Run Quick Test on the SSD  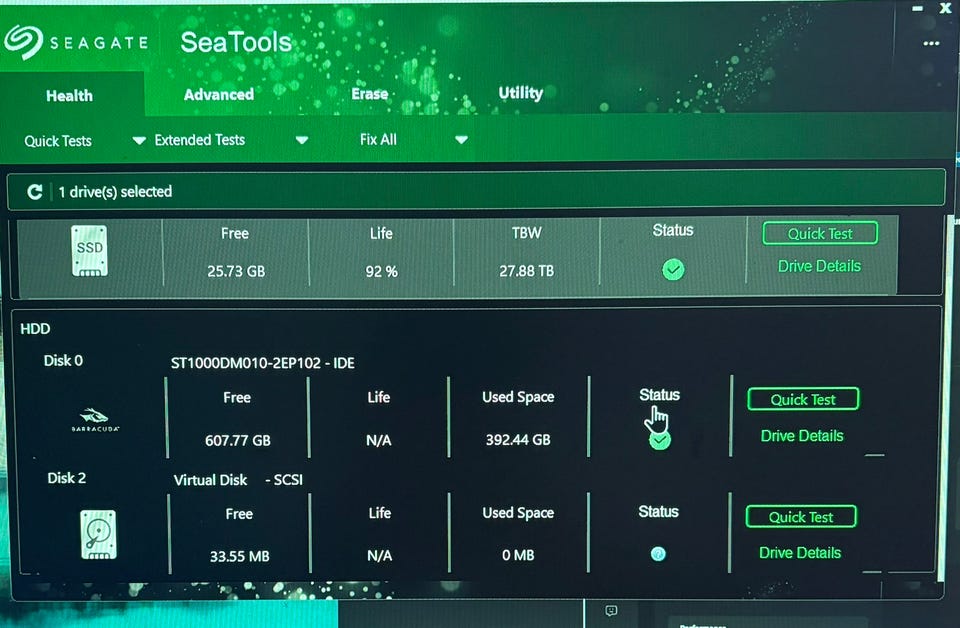pos(820,233)
